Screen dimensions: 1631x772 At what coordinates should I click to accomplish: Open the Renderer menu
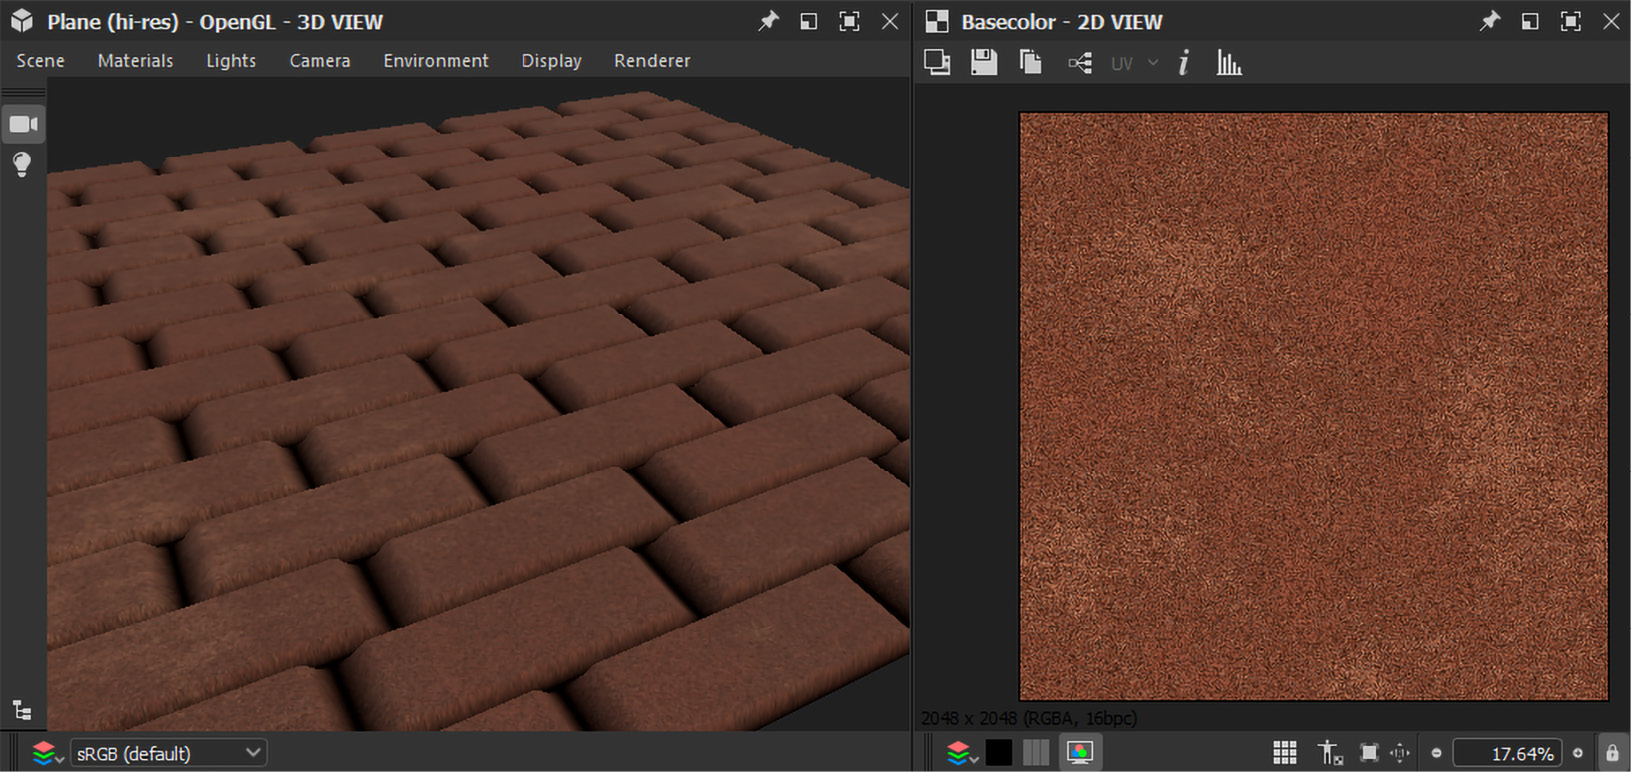pyautogui.click(x=652, y=61)
